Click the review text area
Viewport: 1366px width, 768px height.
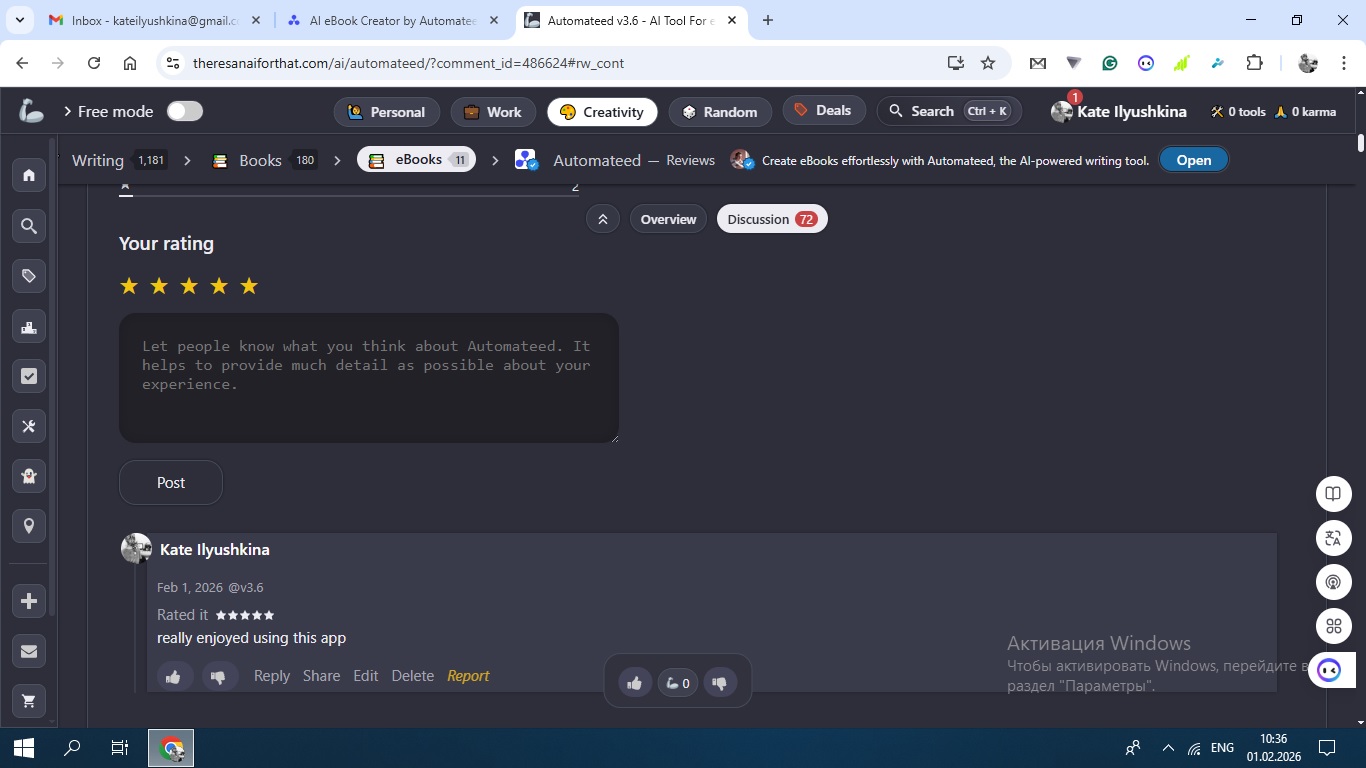point(369,378)
